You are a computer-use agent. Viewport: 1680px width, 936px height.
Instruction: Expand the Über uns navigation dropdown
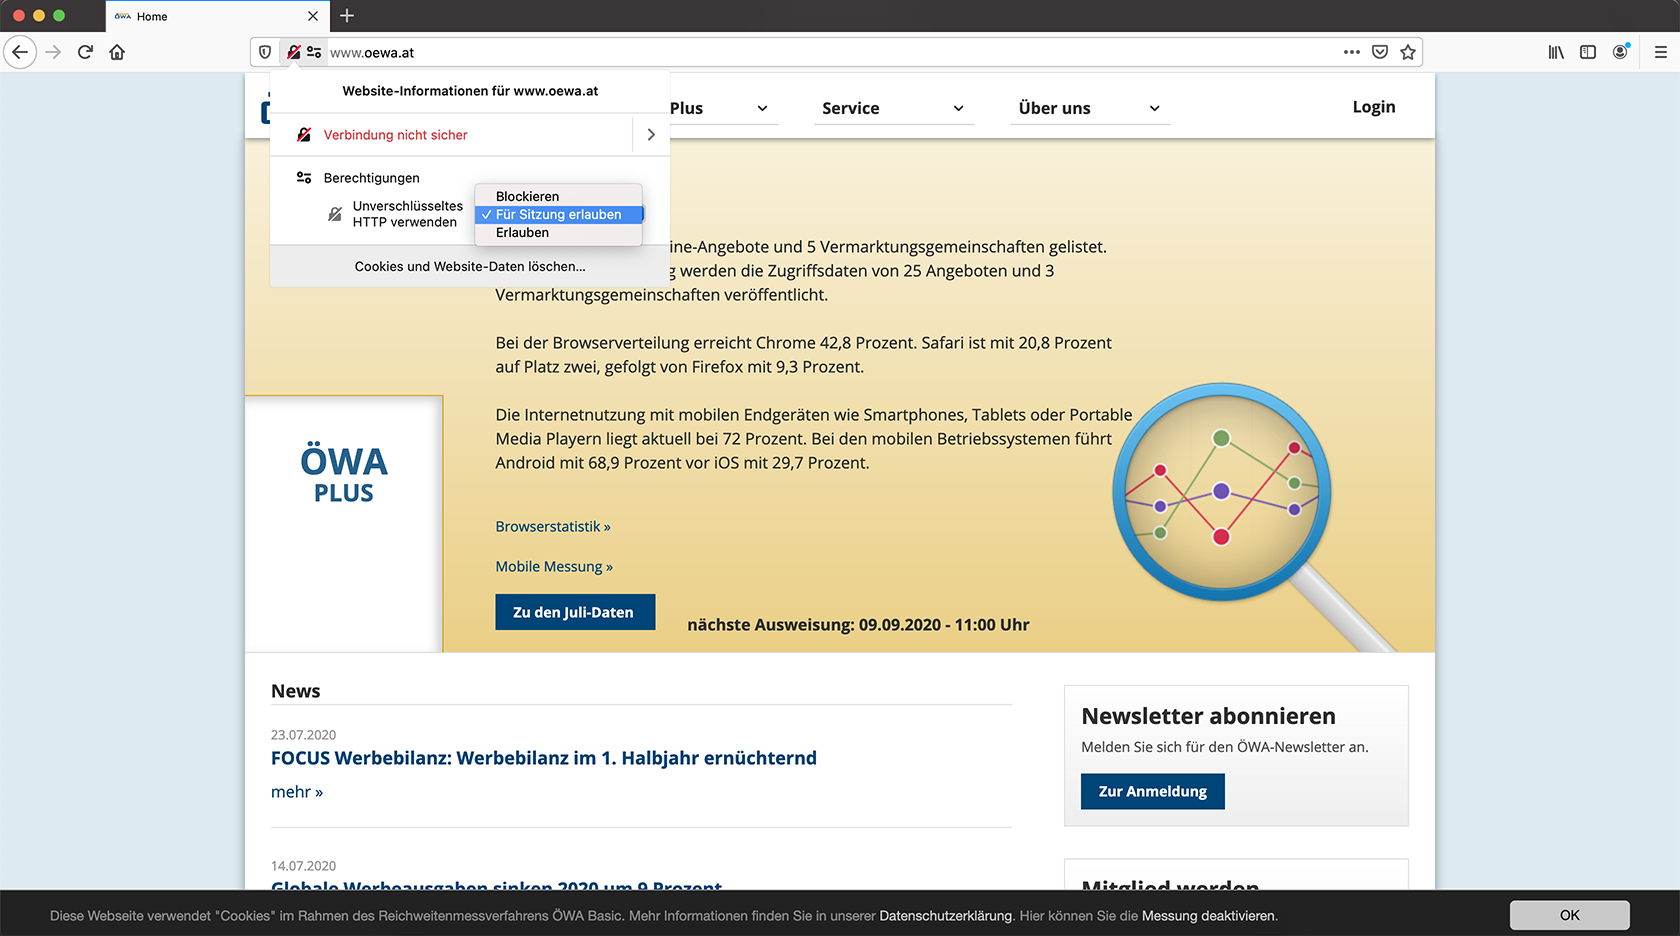[x=1089, y=108]
